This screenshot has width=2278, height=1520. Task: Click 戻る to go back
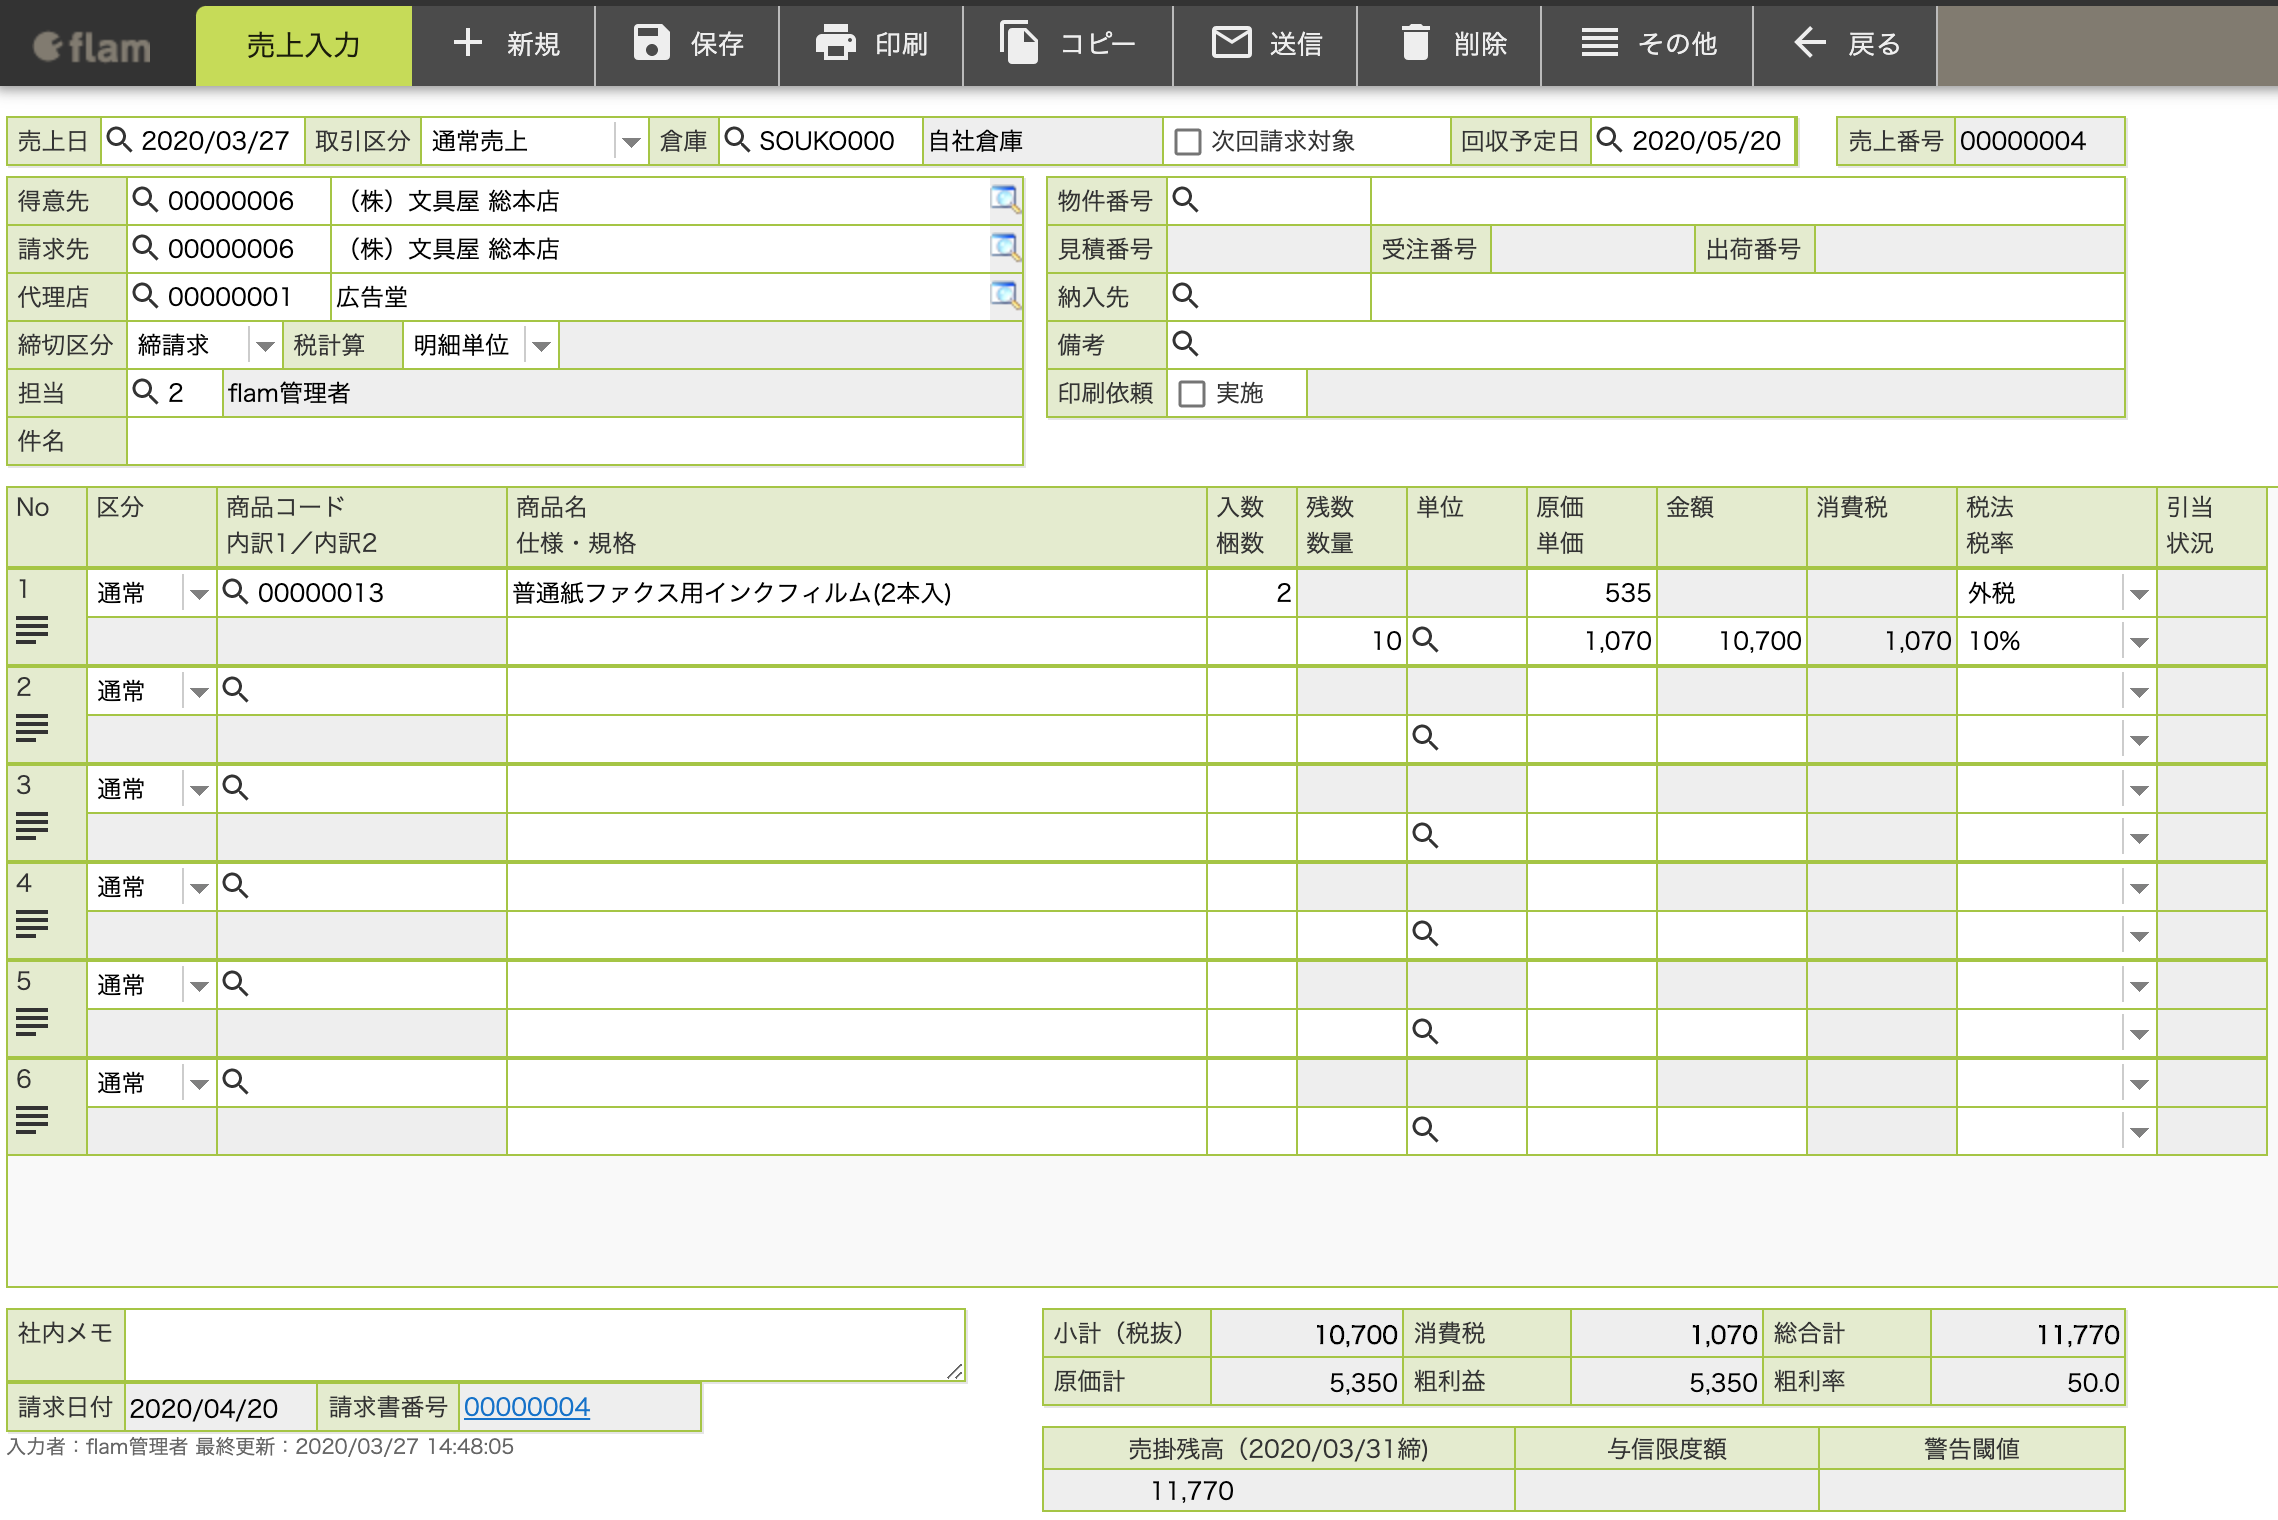pyautogui.click(x=1846, y=45)
